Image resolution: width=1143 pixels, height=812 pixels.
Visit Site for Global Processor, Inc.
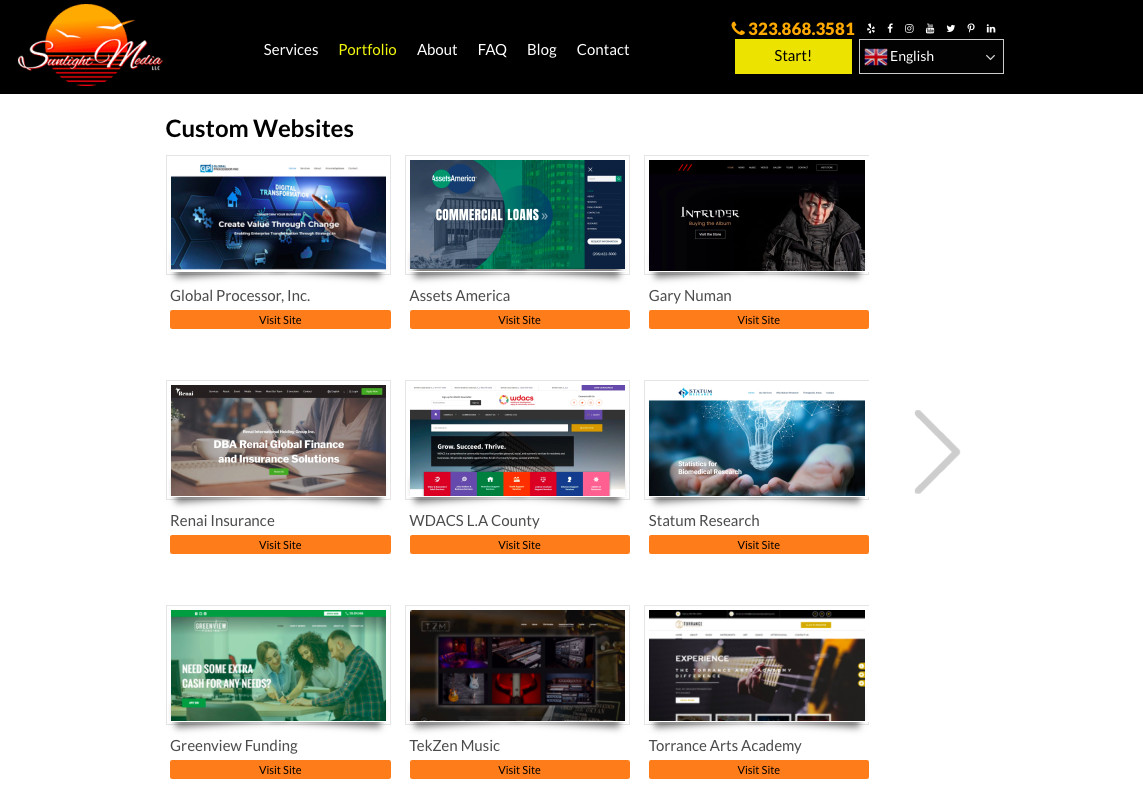click(280, 319)
